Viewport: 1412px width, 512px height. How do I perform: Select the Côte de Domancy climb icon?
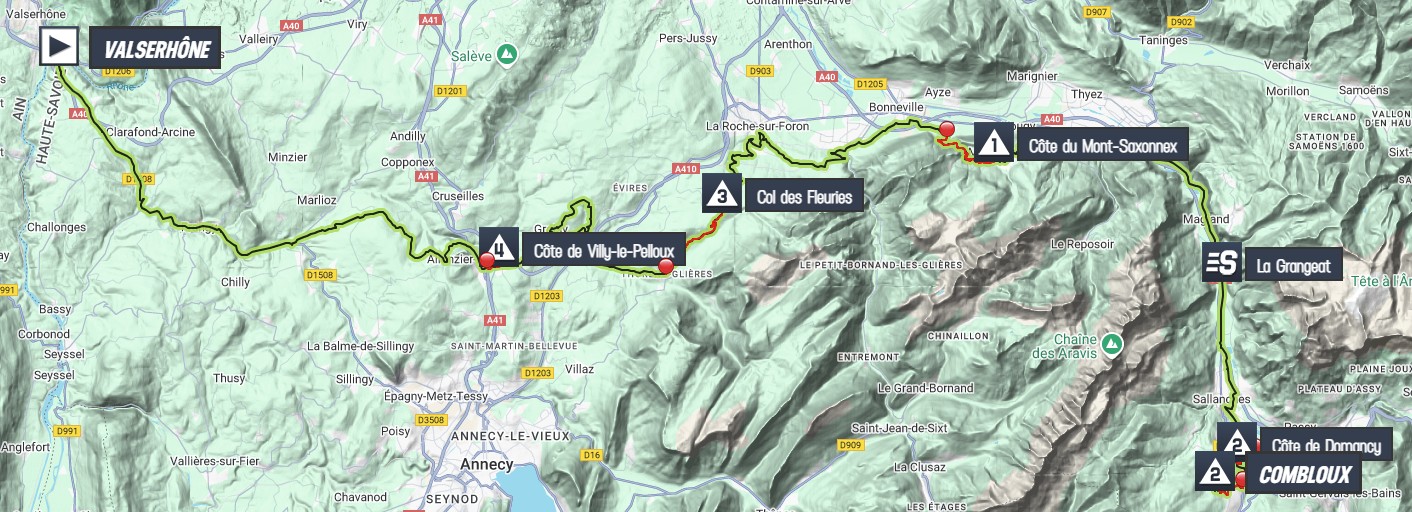tap(1237, 438)
